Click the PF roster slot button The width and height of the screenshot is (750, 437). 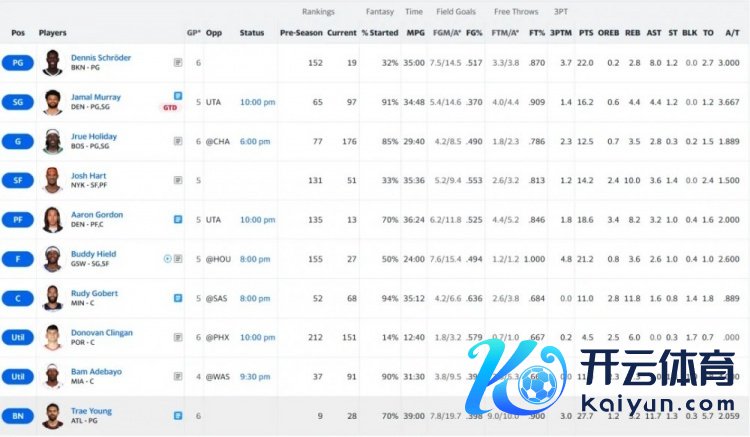(18, 219)
